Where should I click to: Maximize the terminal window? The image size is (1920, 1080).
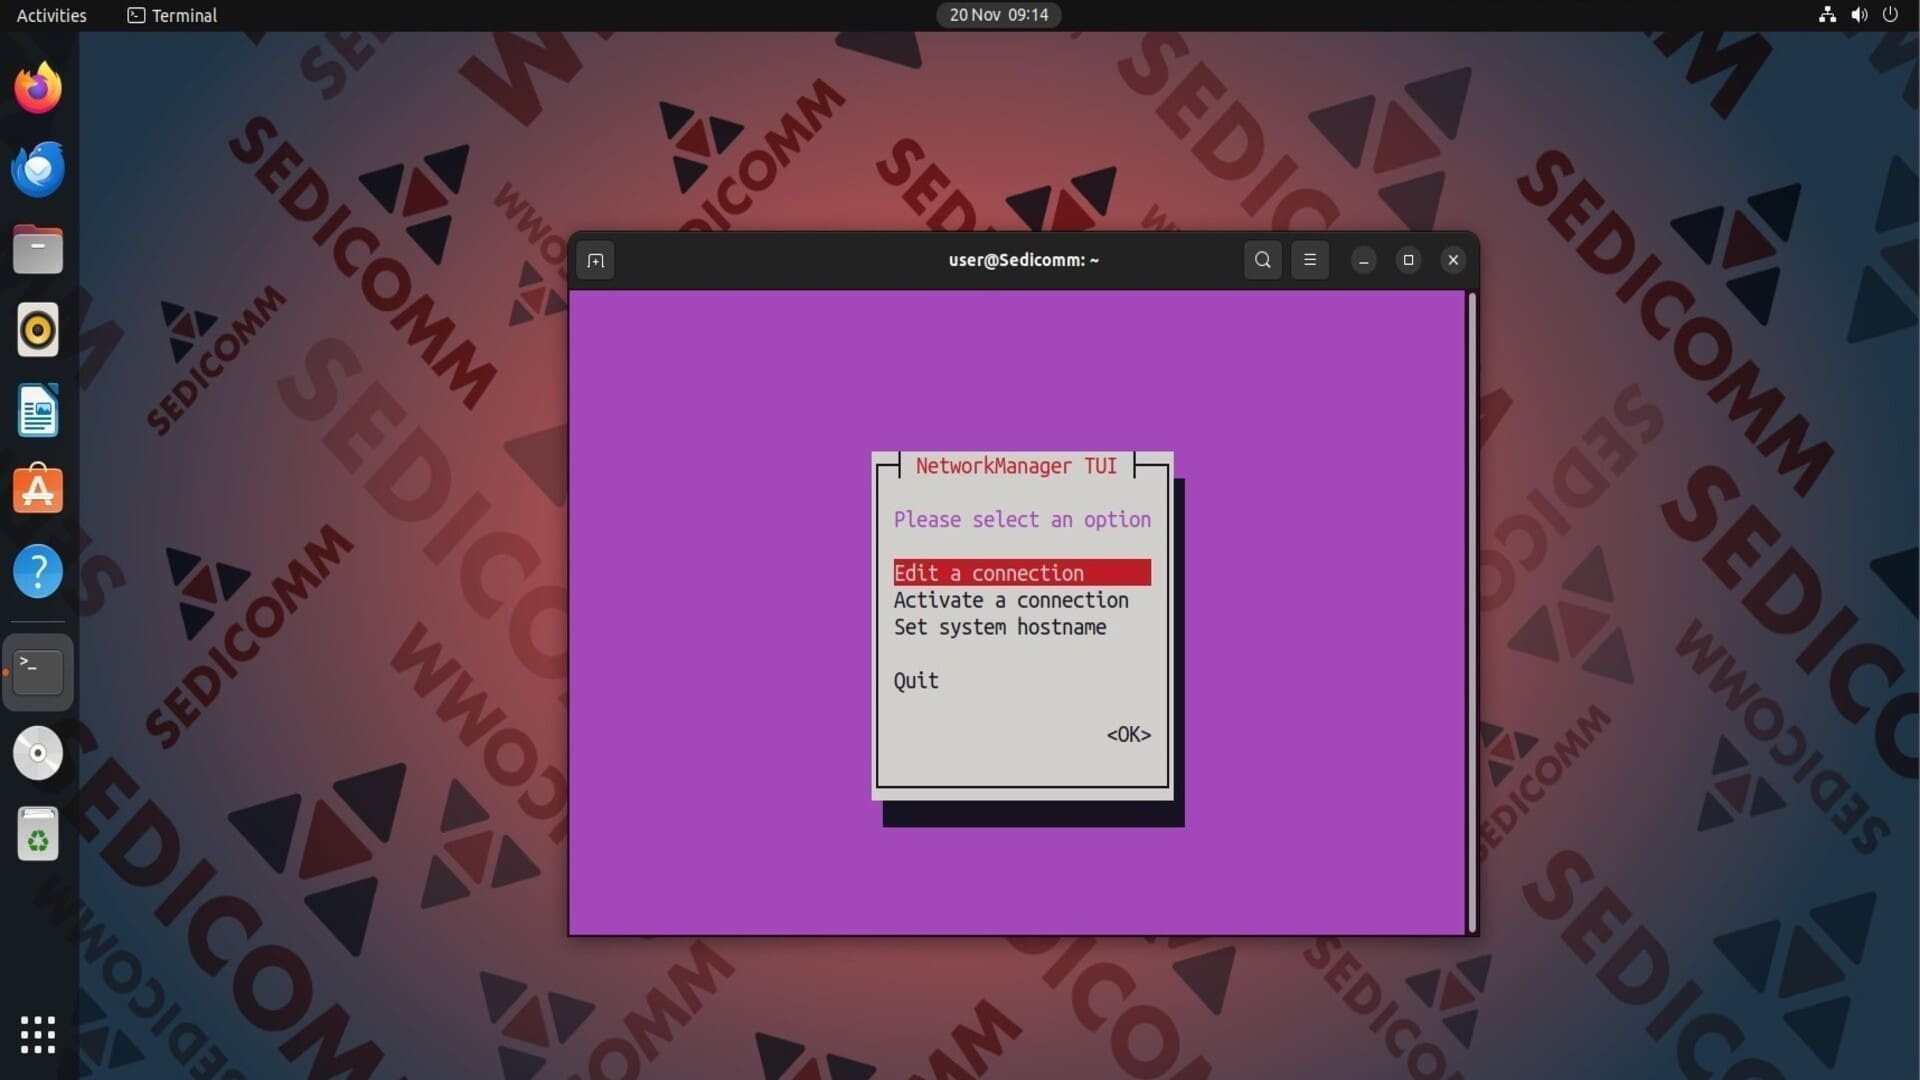1408,260
